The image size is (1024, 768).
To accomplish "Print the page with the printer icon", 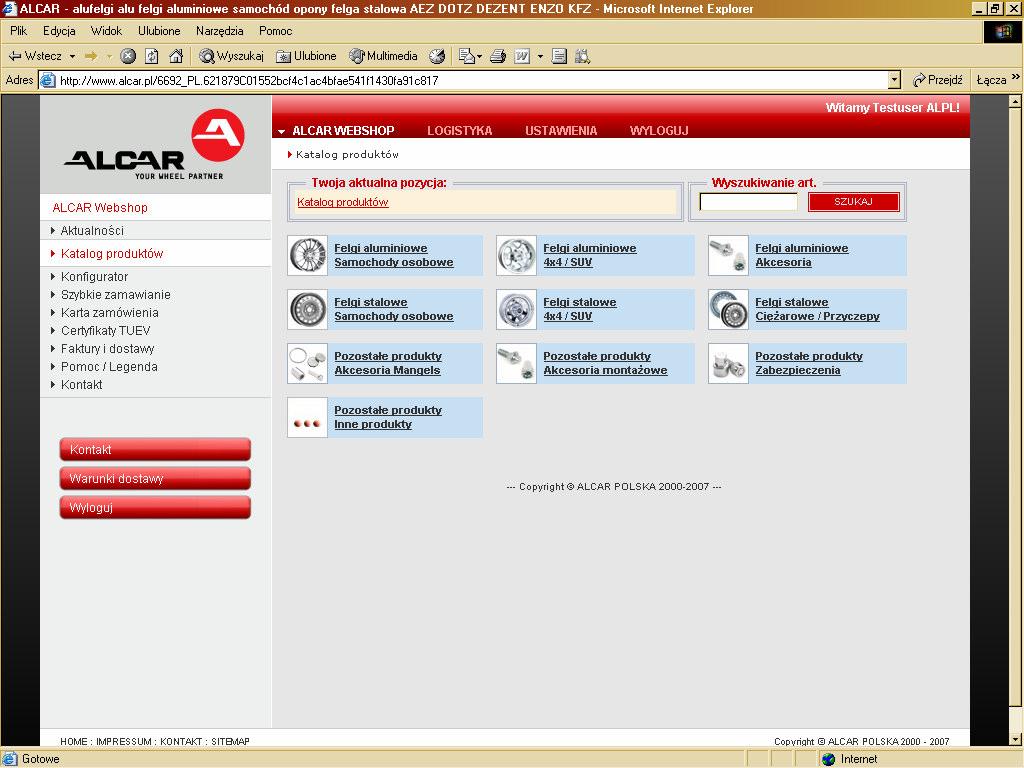I will (x=498, y=56).
